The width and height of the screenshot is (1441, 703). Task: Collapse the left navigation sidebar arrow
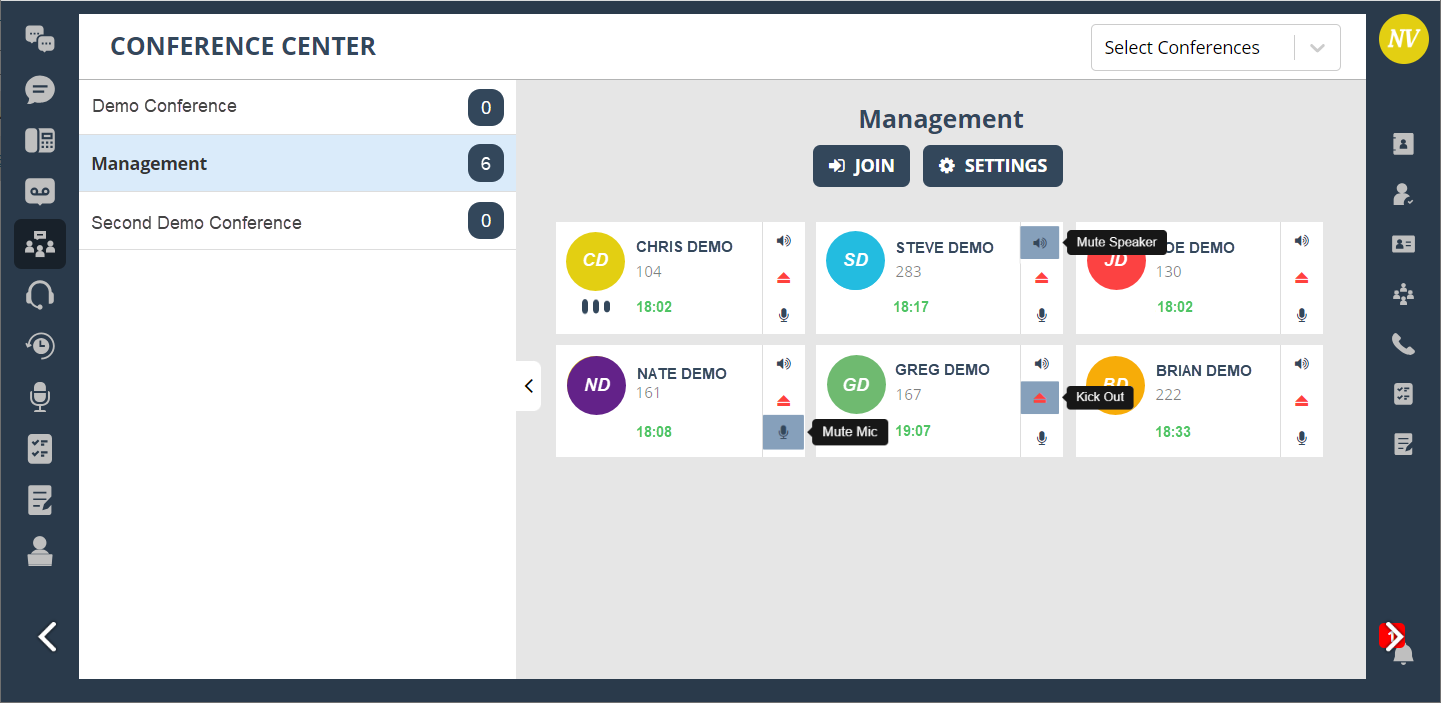(x=47, y=636)
